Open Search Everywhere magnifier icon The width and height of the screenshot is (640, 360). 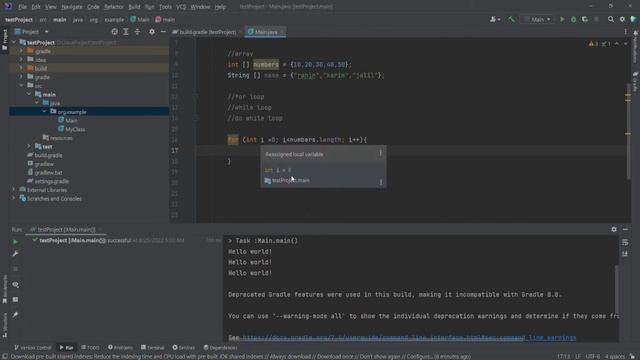pyautogui.click(x=611, y=19)
